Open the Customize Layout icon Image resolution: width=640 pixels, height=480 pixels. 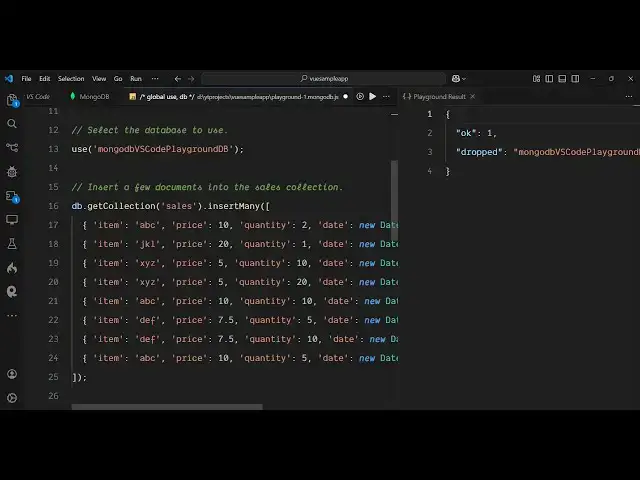pyautogui.click(x=536, y=78)
